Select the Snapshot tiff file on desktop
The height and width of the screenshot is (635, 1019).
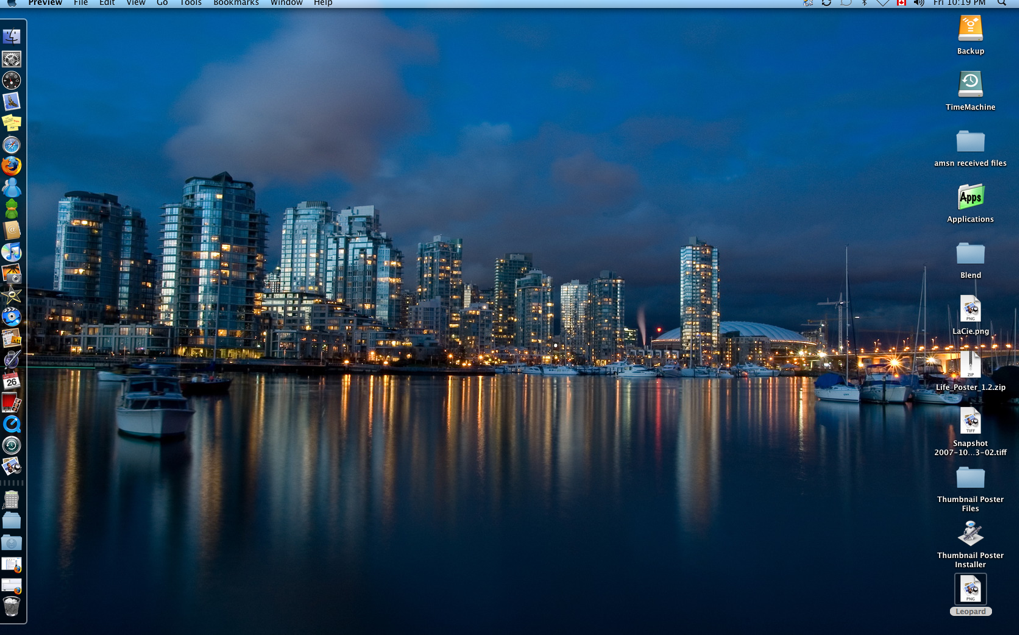(970, 432)
